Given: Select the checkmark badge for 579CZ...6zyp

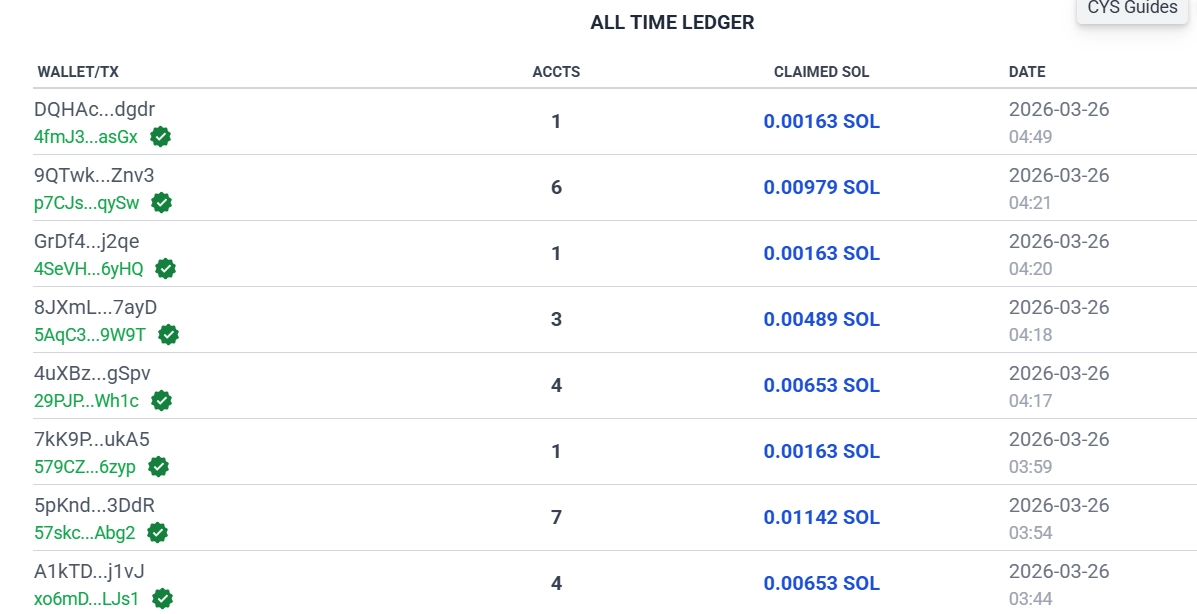Looking at the screenshot, I should 159,467.
